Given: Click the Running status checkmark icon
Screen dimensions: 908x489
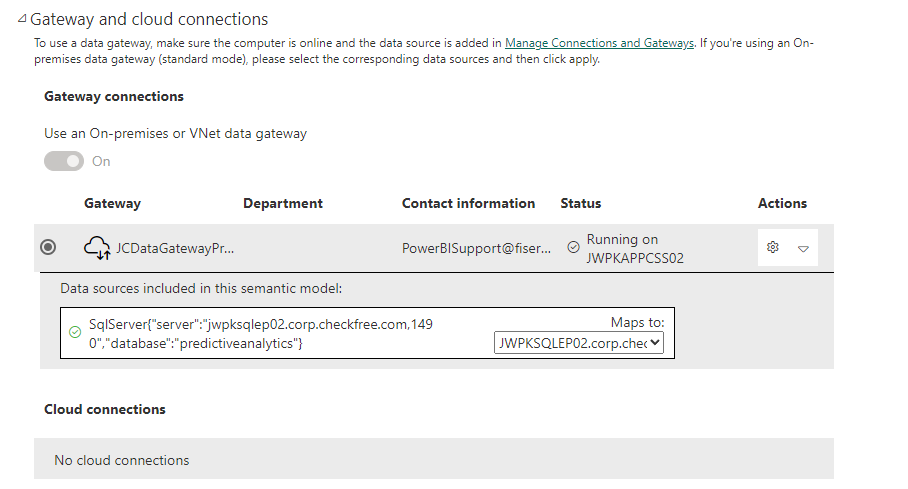Looking at the screenshot, I should (x=573, y=247).
